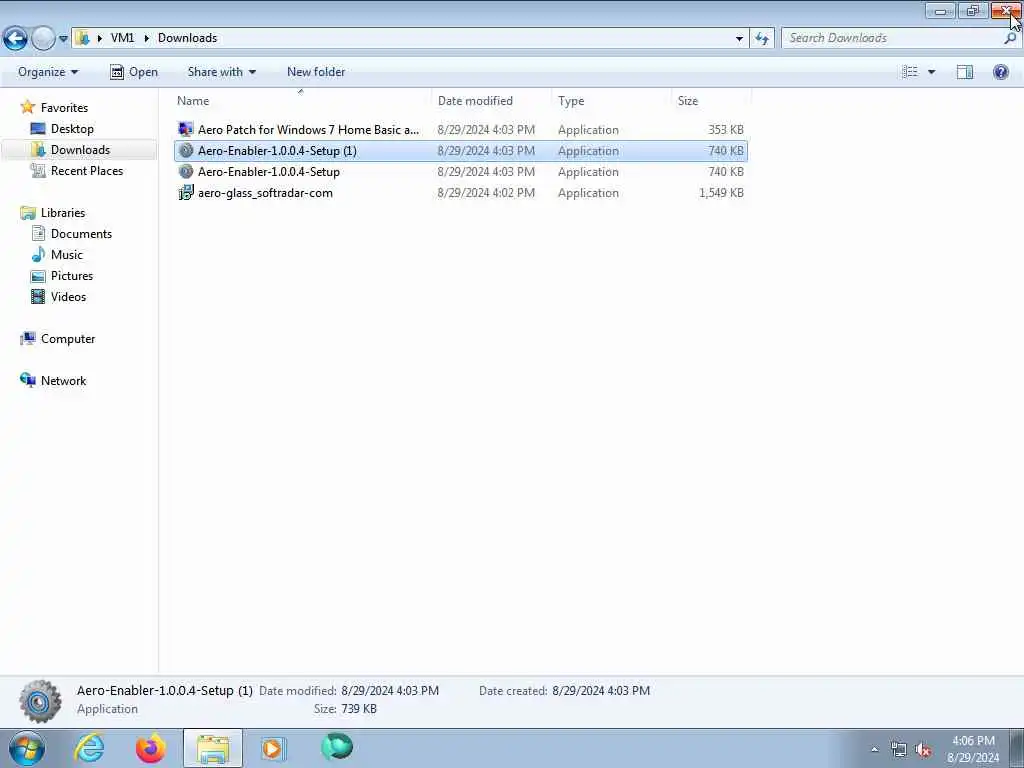Click gear icon of Aero-Enabler-1.0.0.4-Setup (1)
This screenshot has height=768, width=1024.
[x=185, y=150]
